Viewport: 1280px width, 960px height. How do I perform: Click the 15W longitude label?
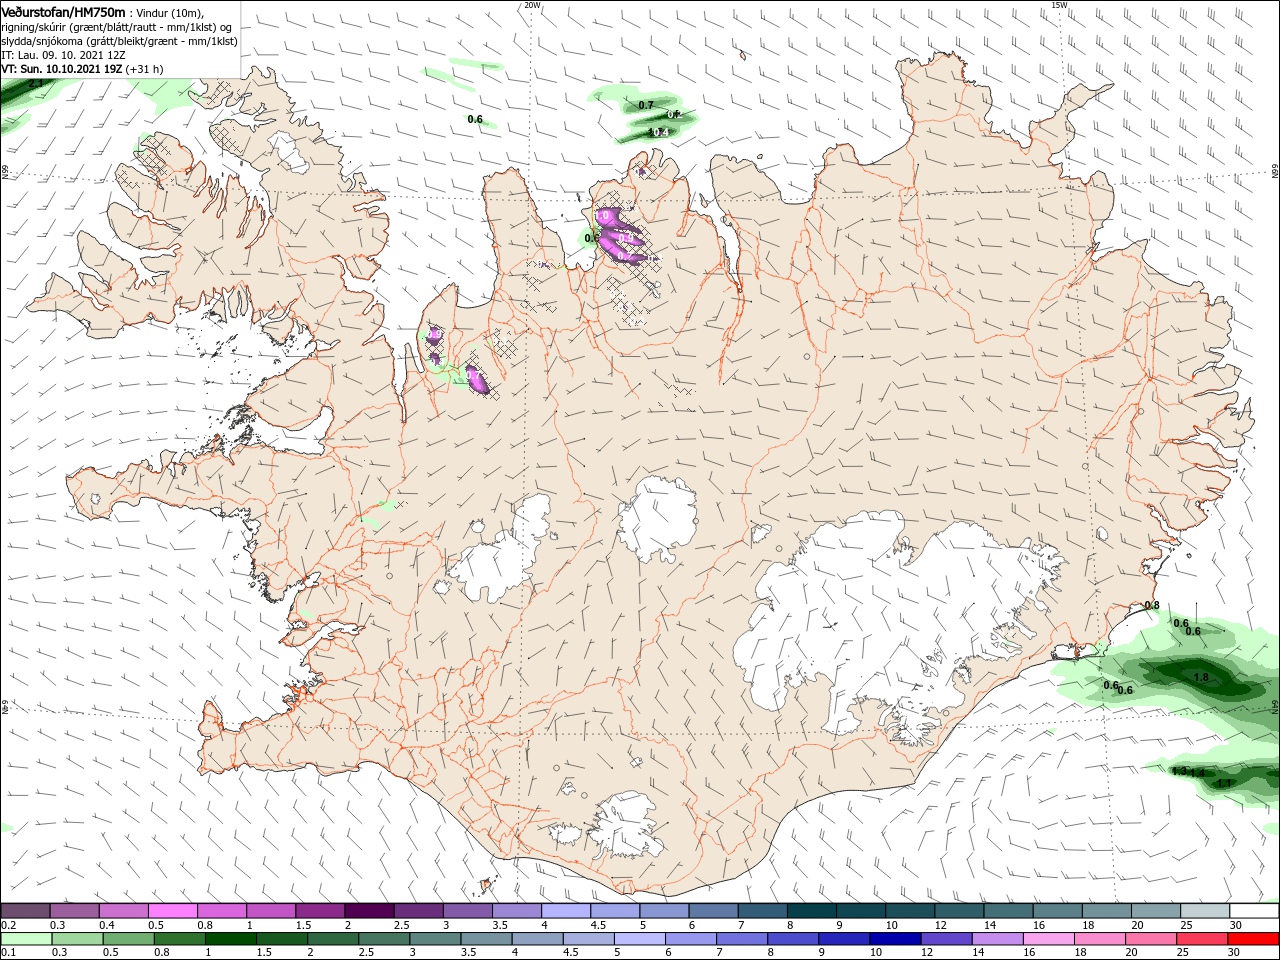click(x=1060, y=5)
